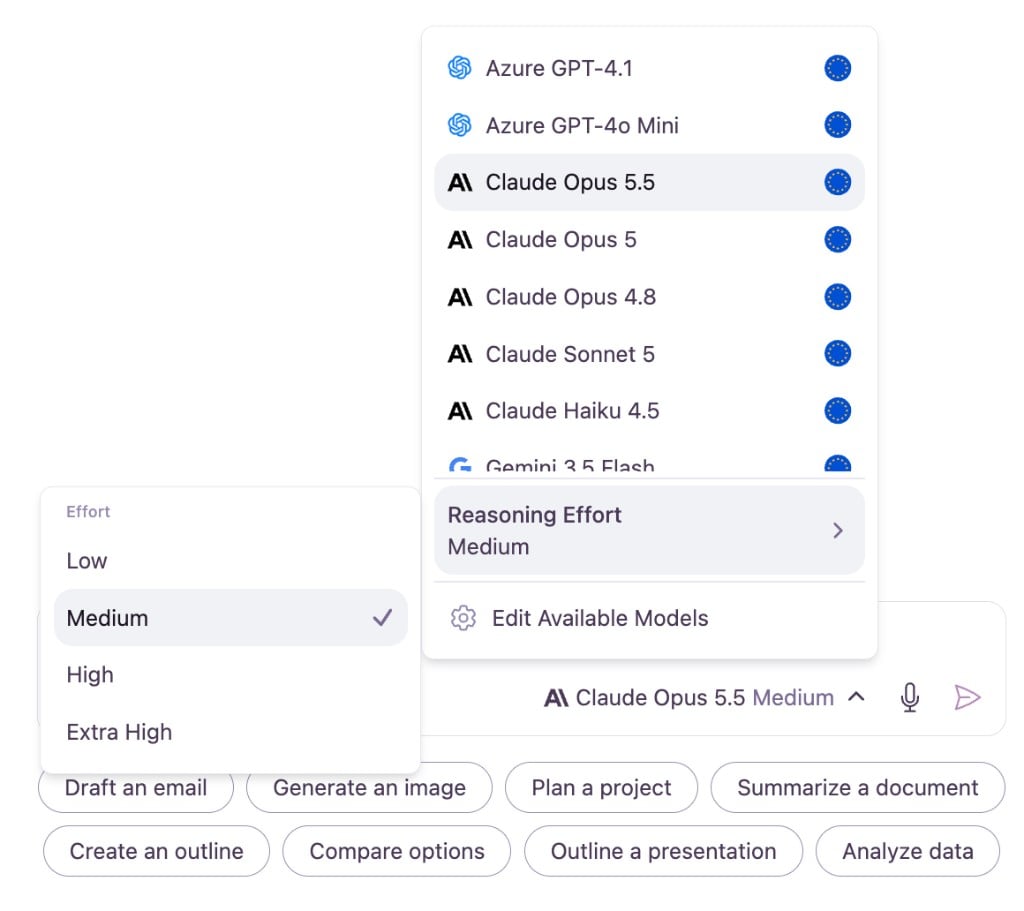Screen dimensions: 1024x911
Task: Open the Reasoning Effort Medium row
Action: pos(649,530)
